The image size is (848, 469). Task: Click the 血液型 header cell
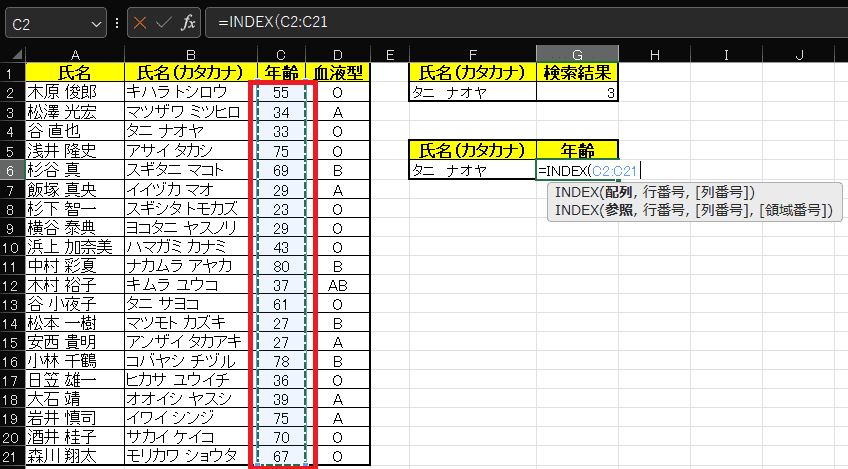338,73
